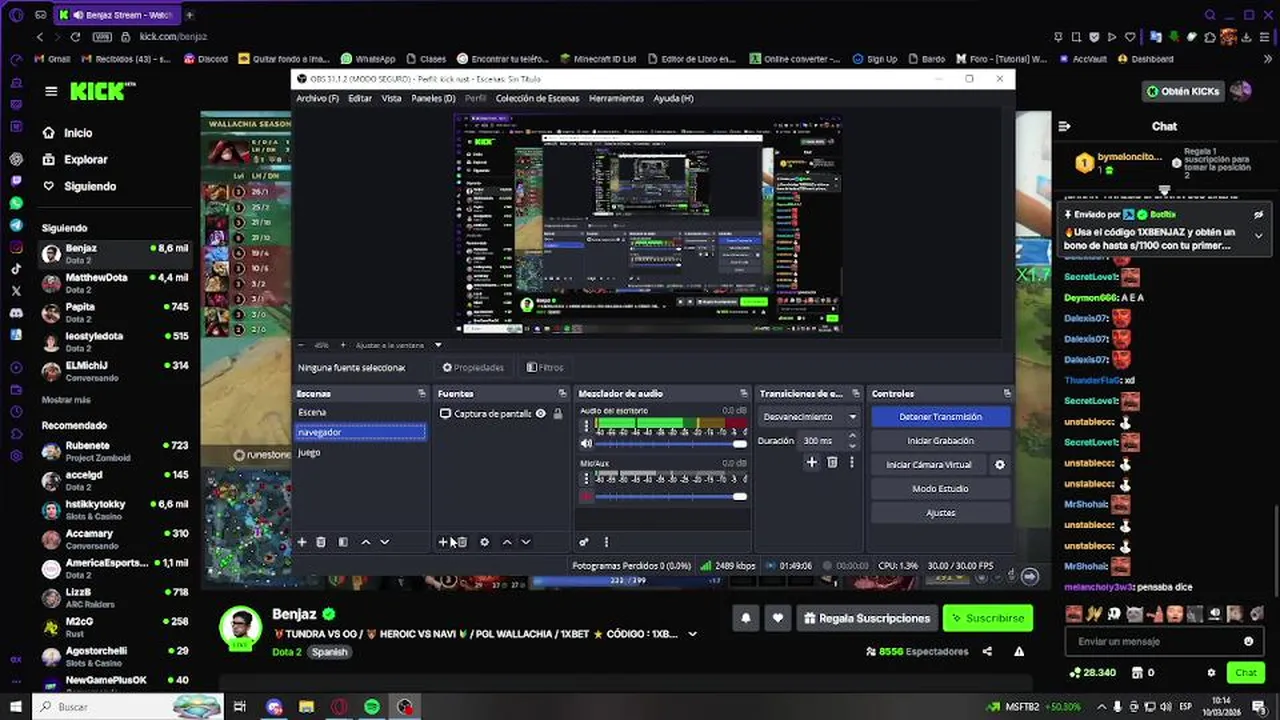Open scene filters icon in Escenas panel
1280x720 pixels.
click(x=343, y=542)
